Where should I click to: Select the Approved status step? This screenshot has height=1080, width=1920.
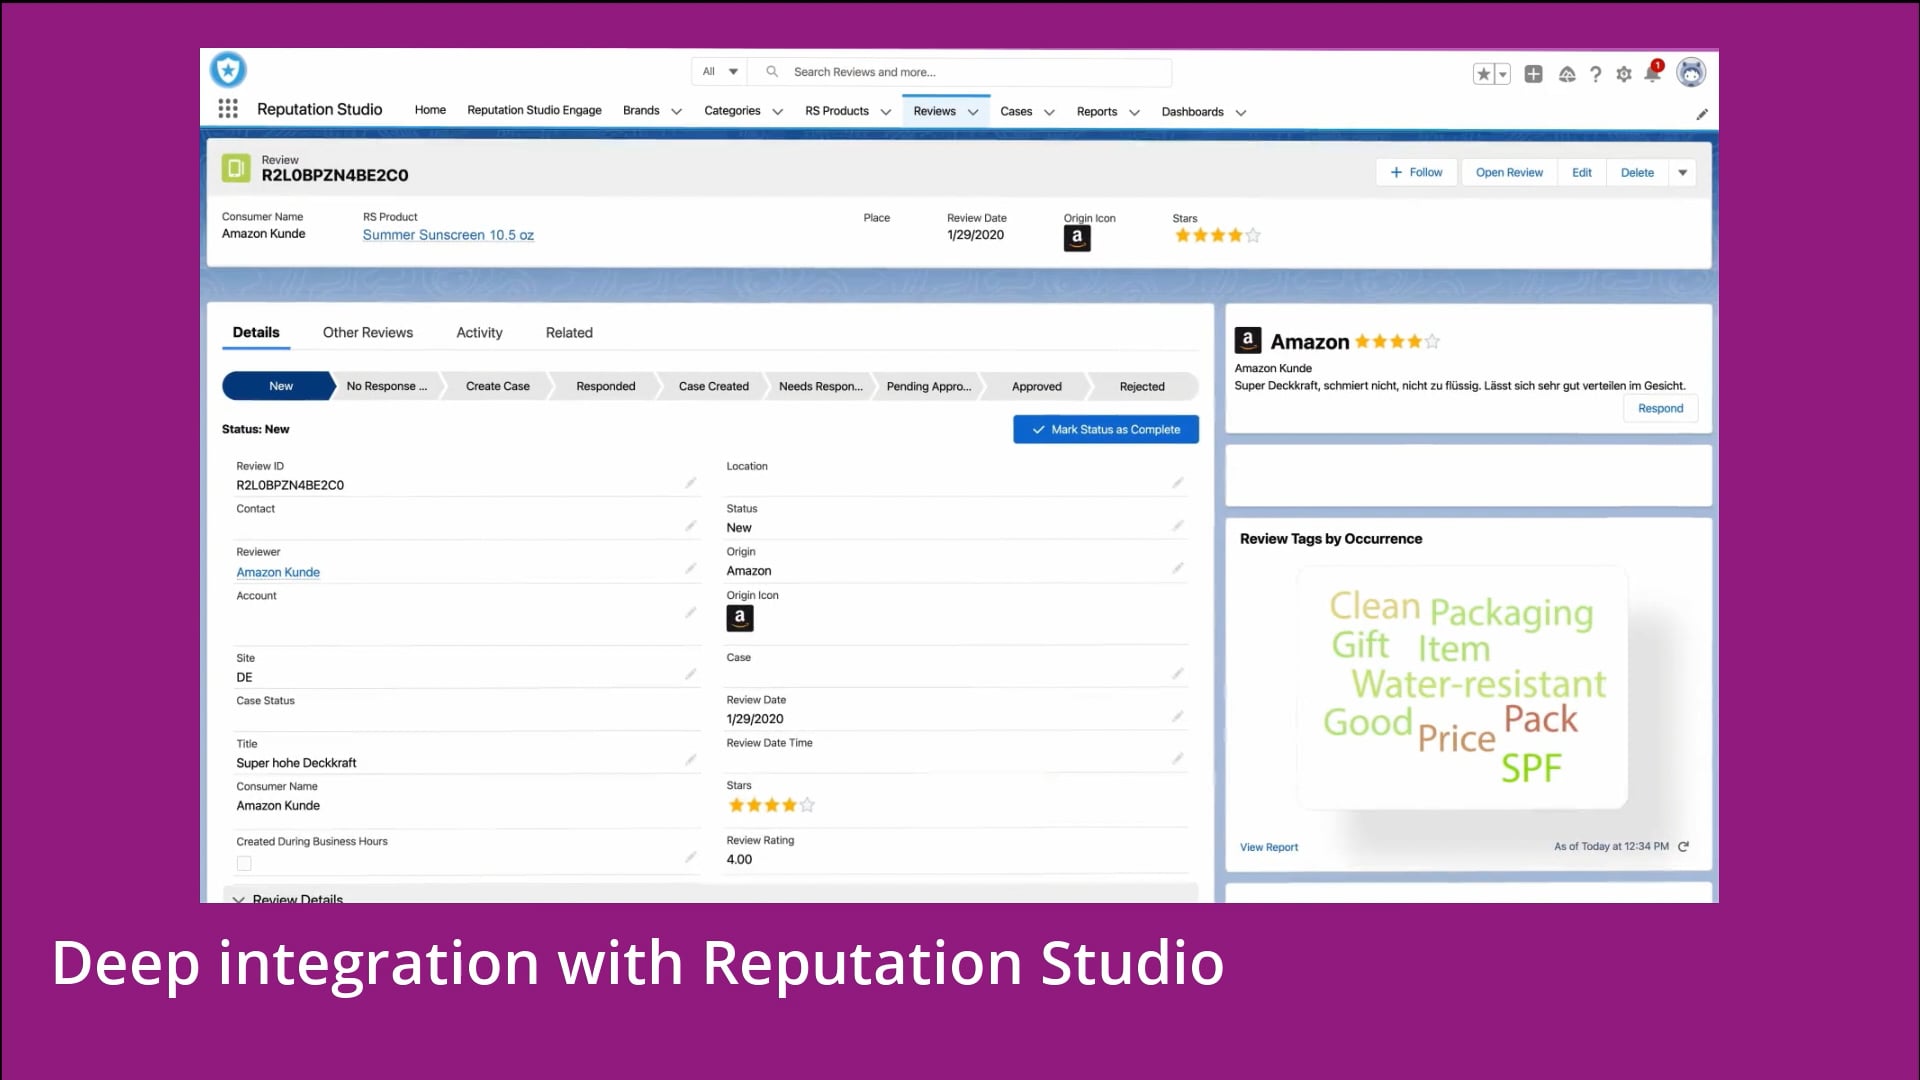1037,386
